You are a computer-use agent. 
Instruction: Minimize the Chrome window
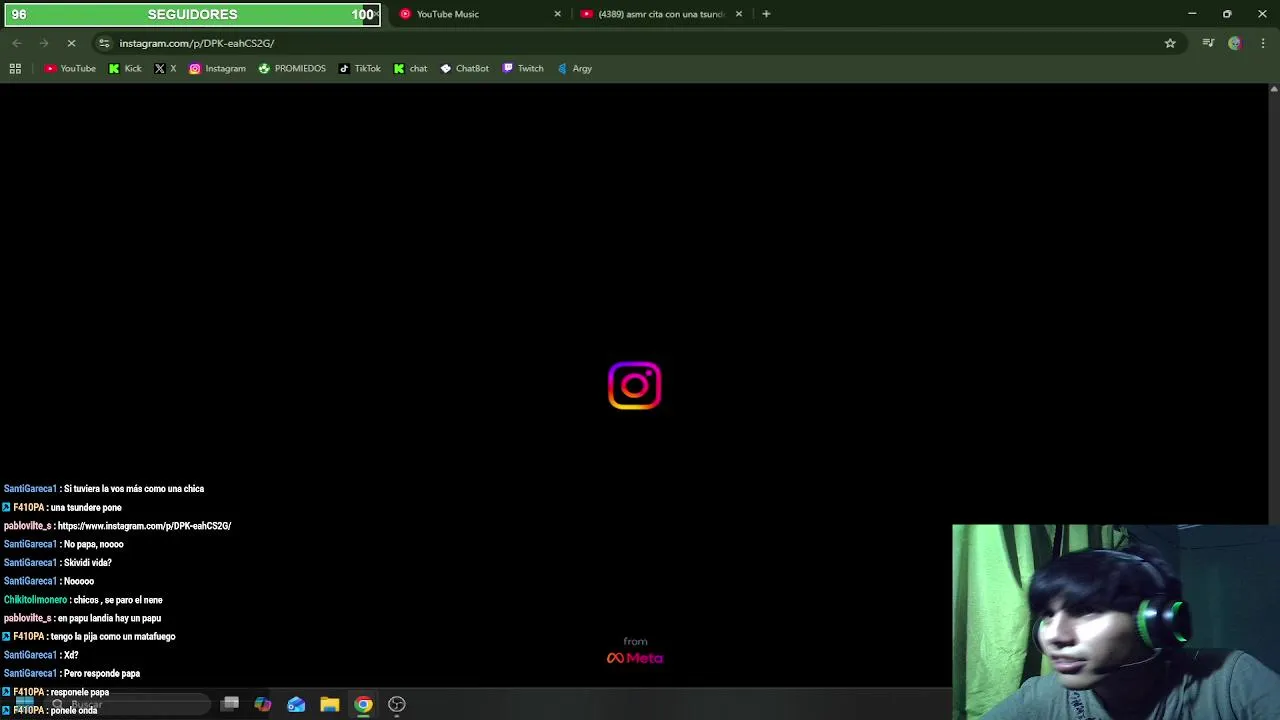[1192, 14]
